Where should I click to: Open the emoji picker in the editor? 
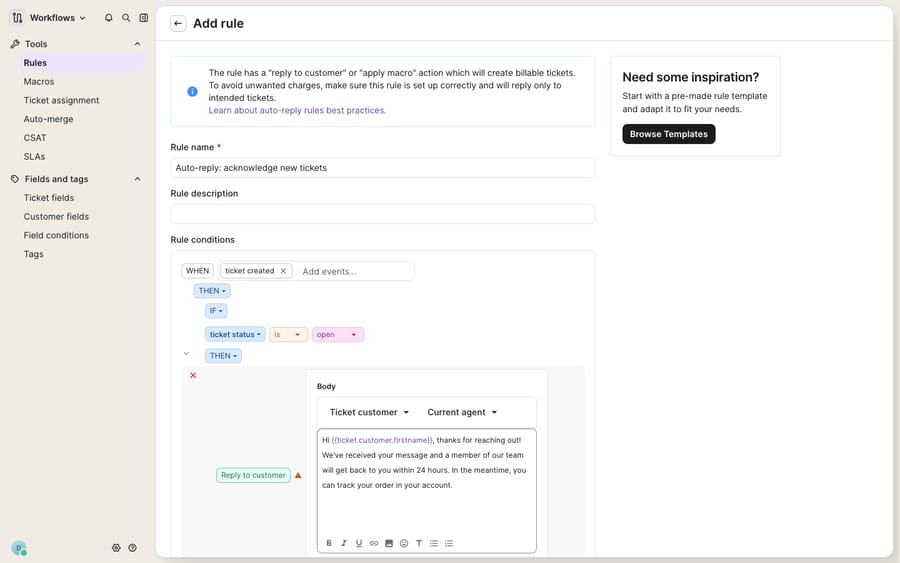(404, 543)
